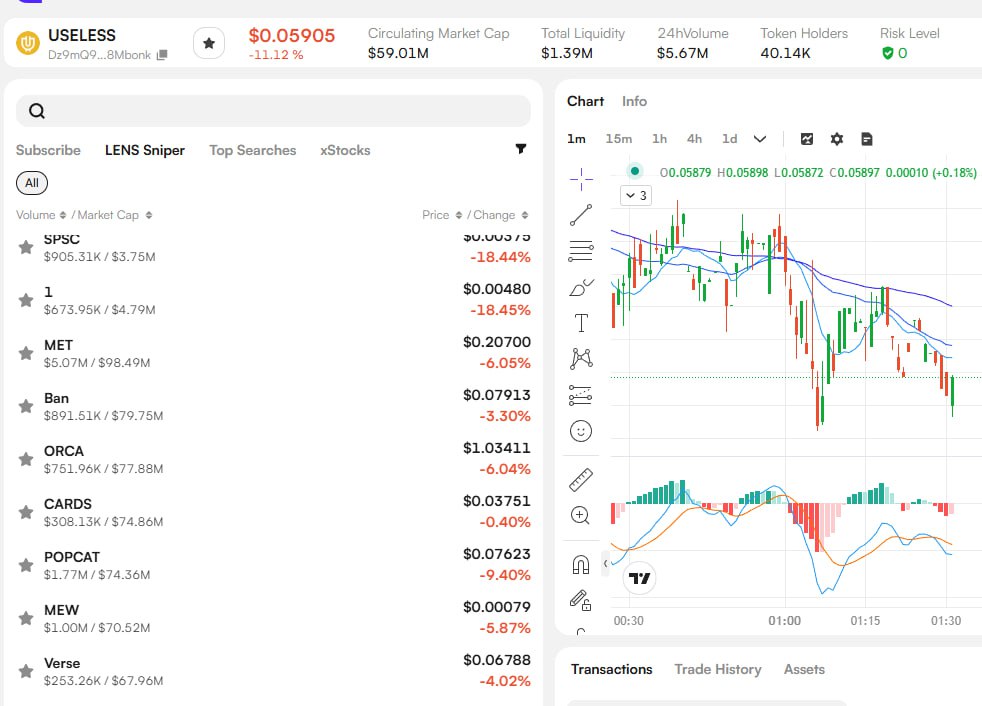Star the token named 1
Screen dimensions: 982x706
(26, 300)
